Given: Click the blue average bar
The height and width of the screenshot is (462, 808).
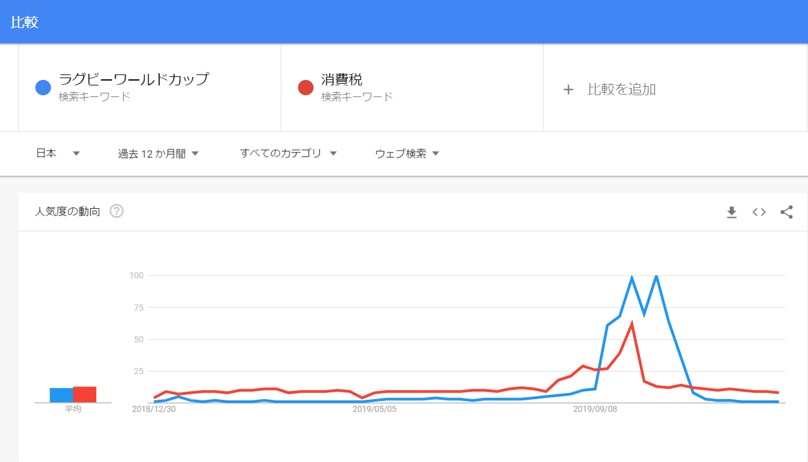Looking at the screenshot, I should [61, 395].
